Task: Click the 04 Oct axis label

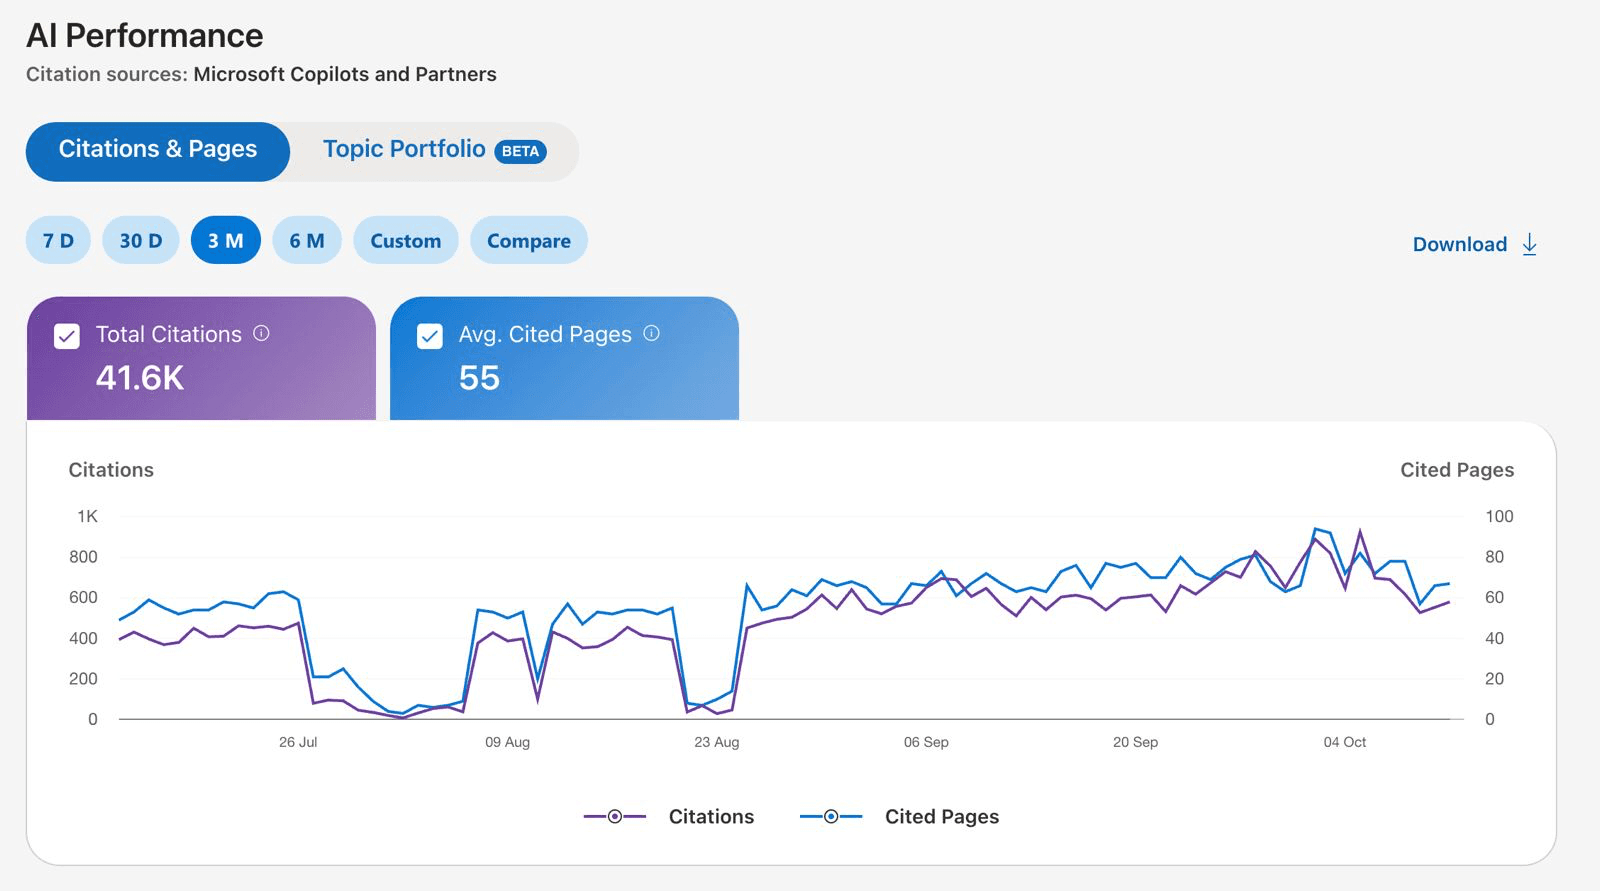Action: [1345, 742]
